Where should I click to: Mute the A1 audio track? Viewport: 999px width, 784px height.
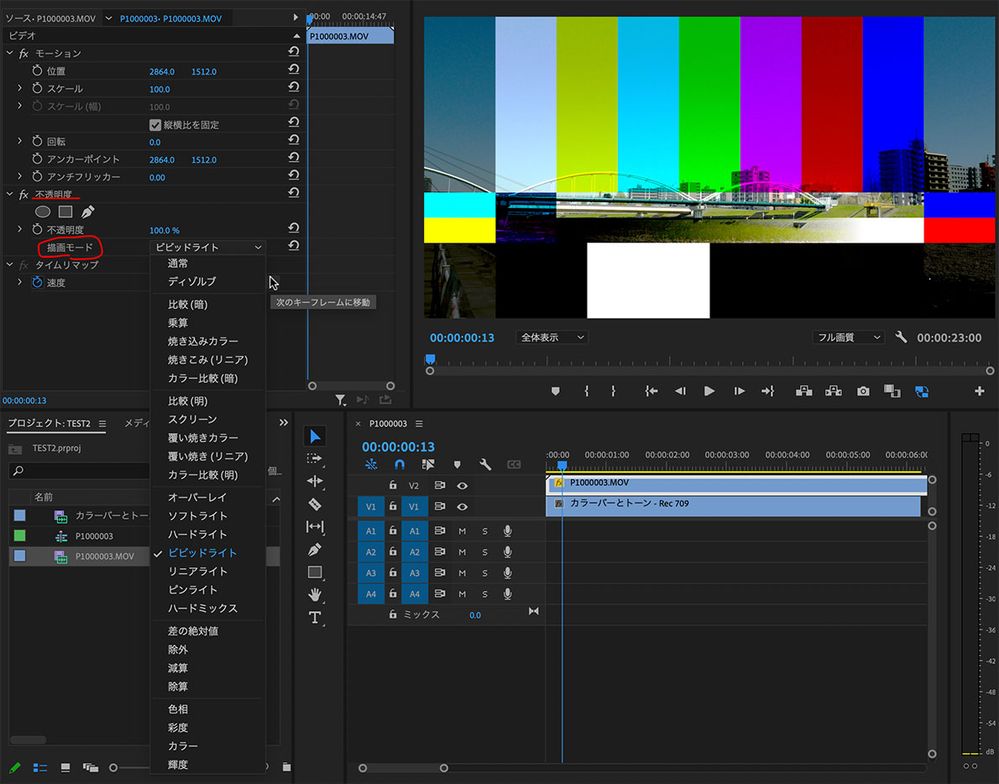click(x=462, y=531)
